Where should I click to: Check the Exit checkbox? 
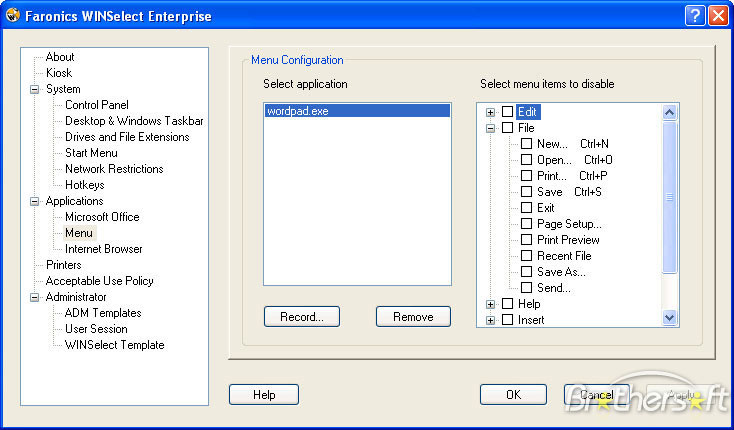527,208
